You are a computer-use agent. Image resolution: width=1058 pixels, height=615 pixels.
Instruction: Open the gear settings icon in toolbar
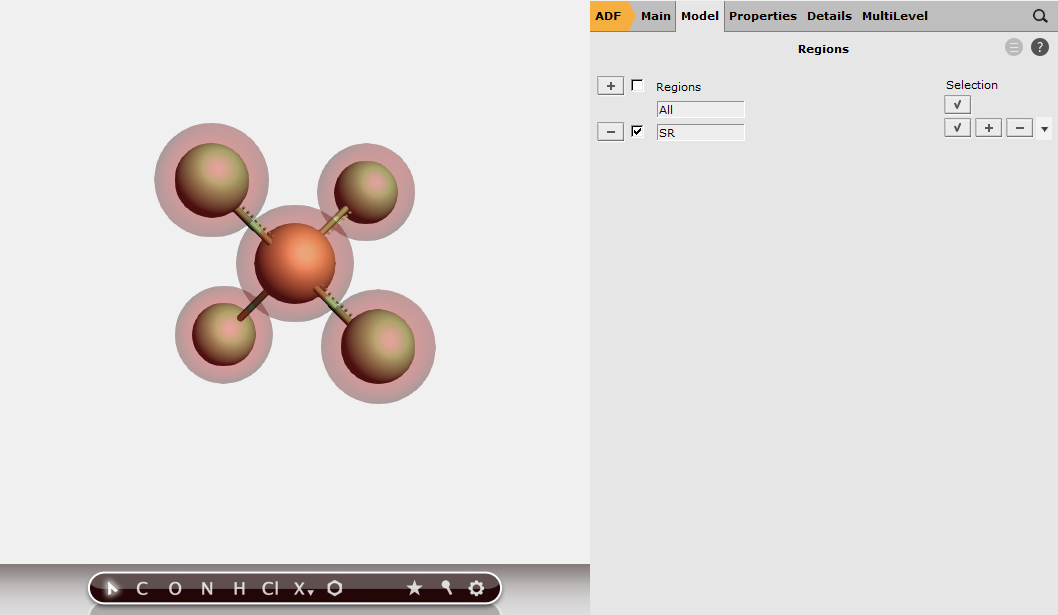[x=475, y=588]
